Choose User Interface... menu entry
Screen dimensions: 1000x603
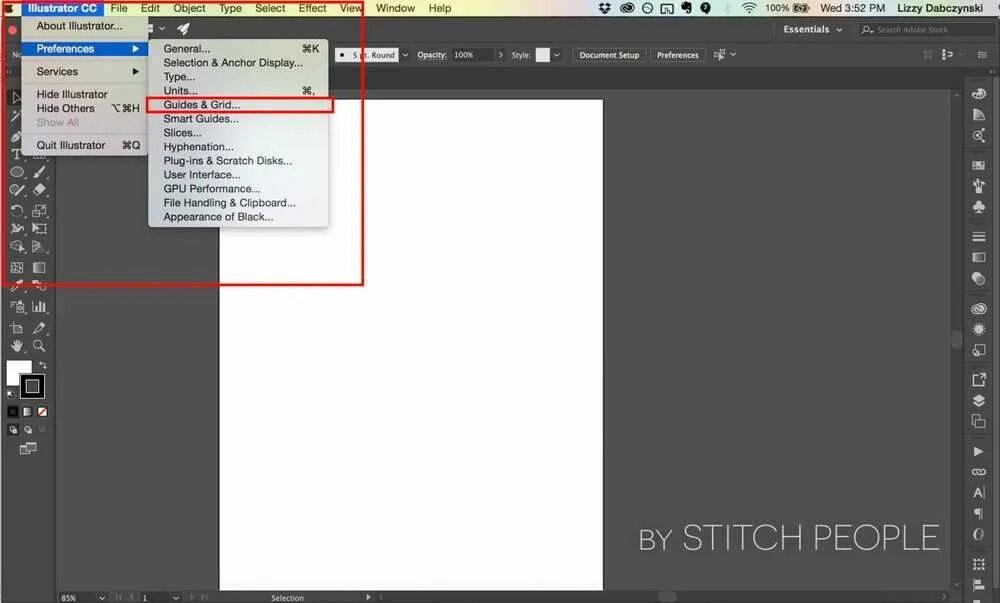[x=239, y=175]
